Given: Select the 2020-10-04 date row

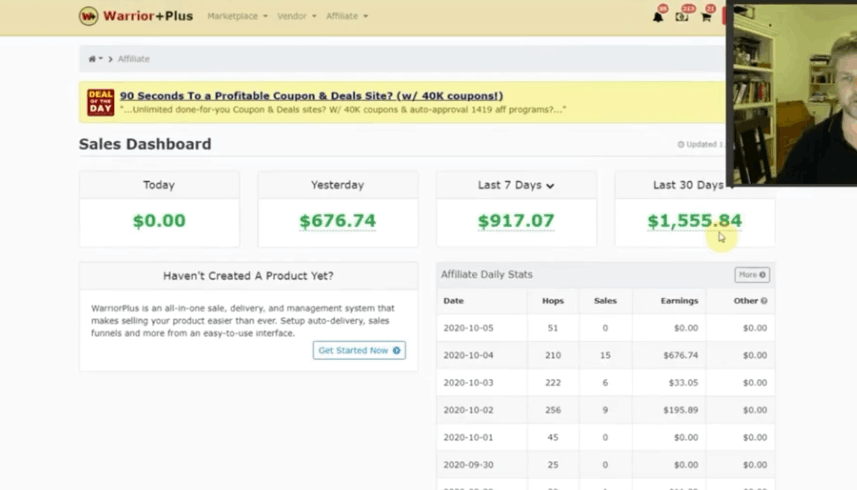Looking at the screenshot, I should 605,355.
